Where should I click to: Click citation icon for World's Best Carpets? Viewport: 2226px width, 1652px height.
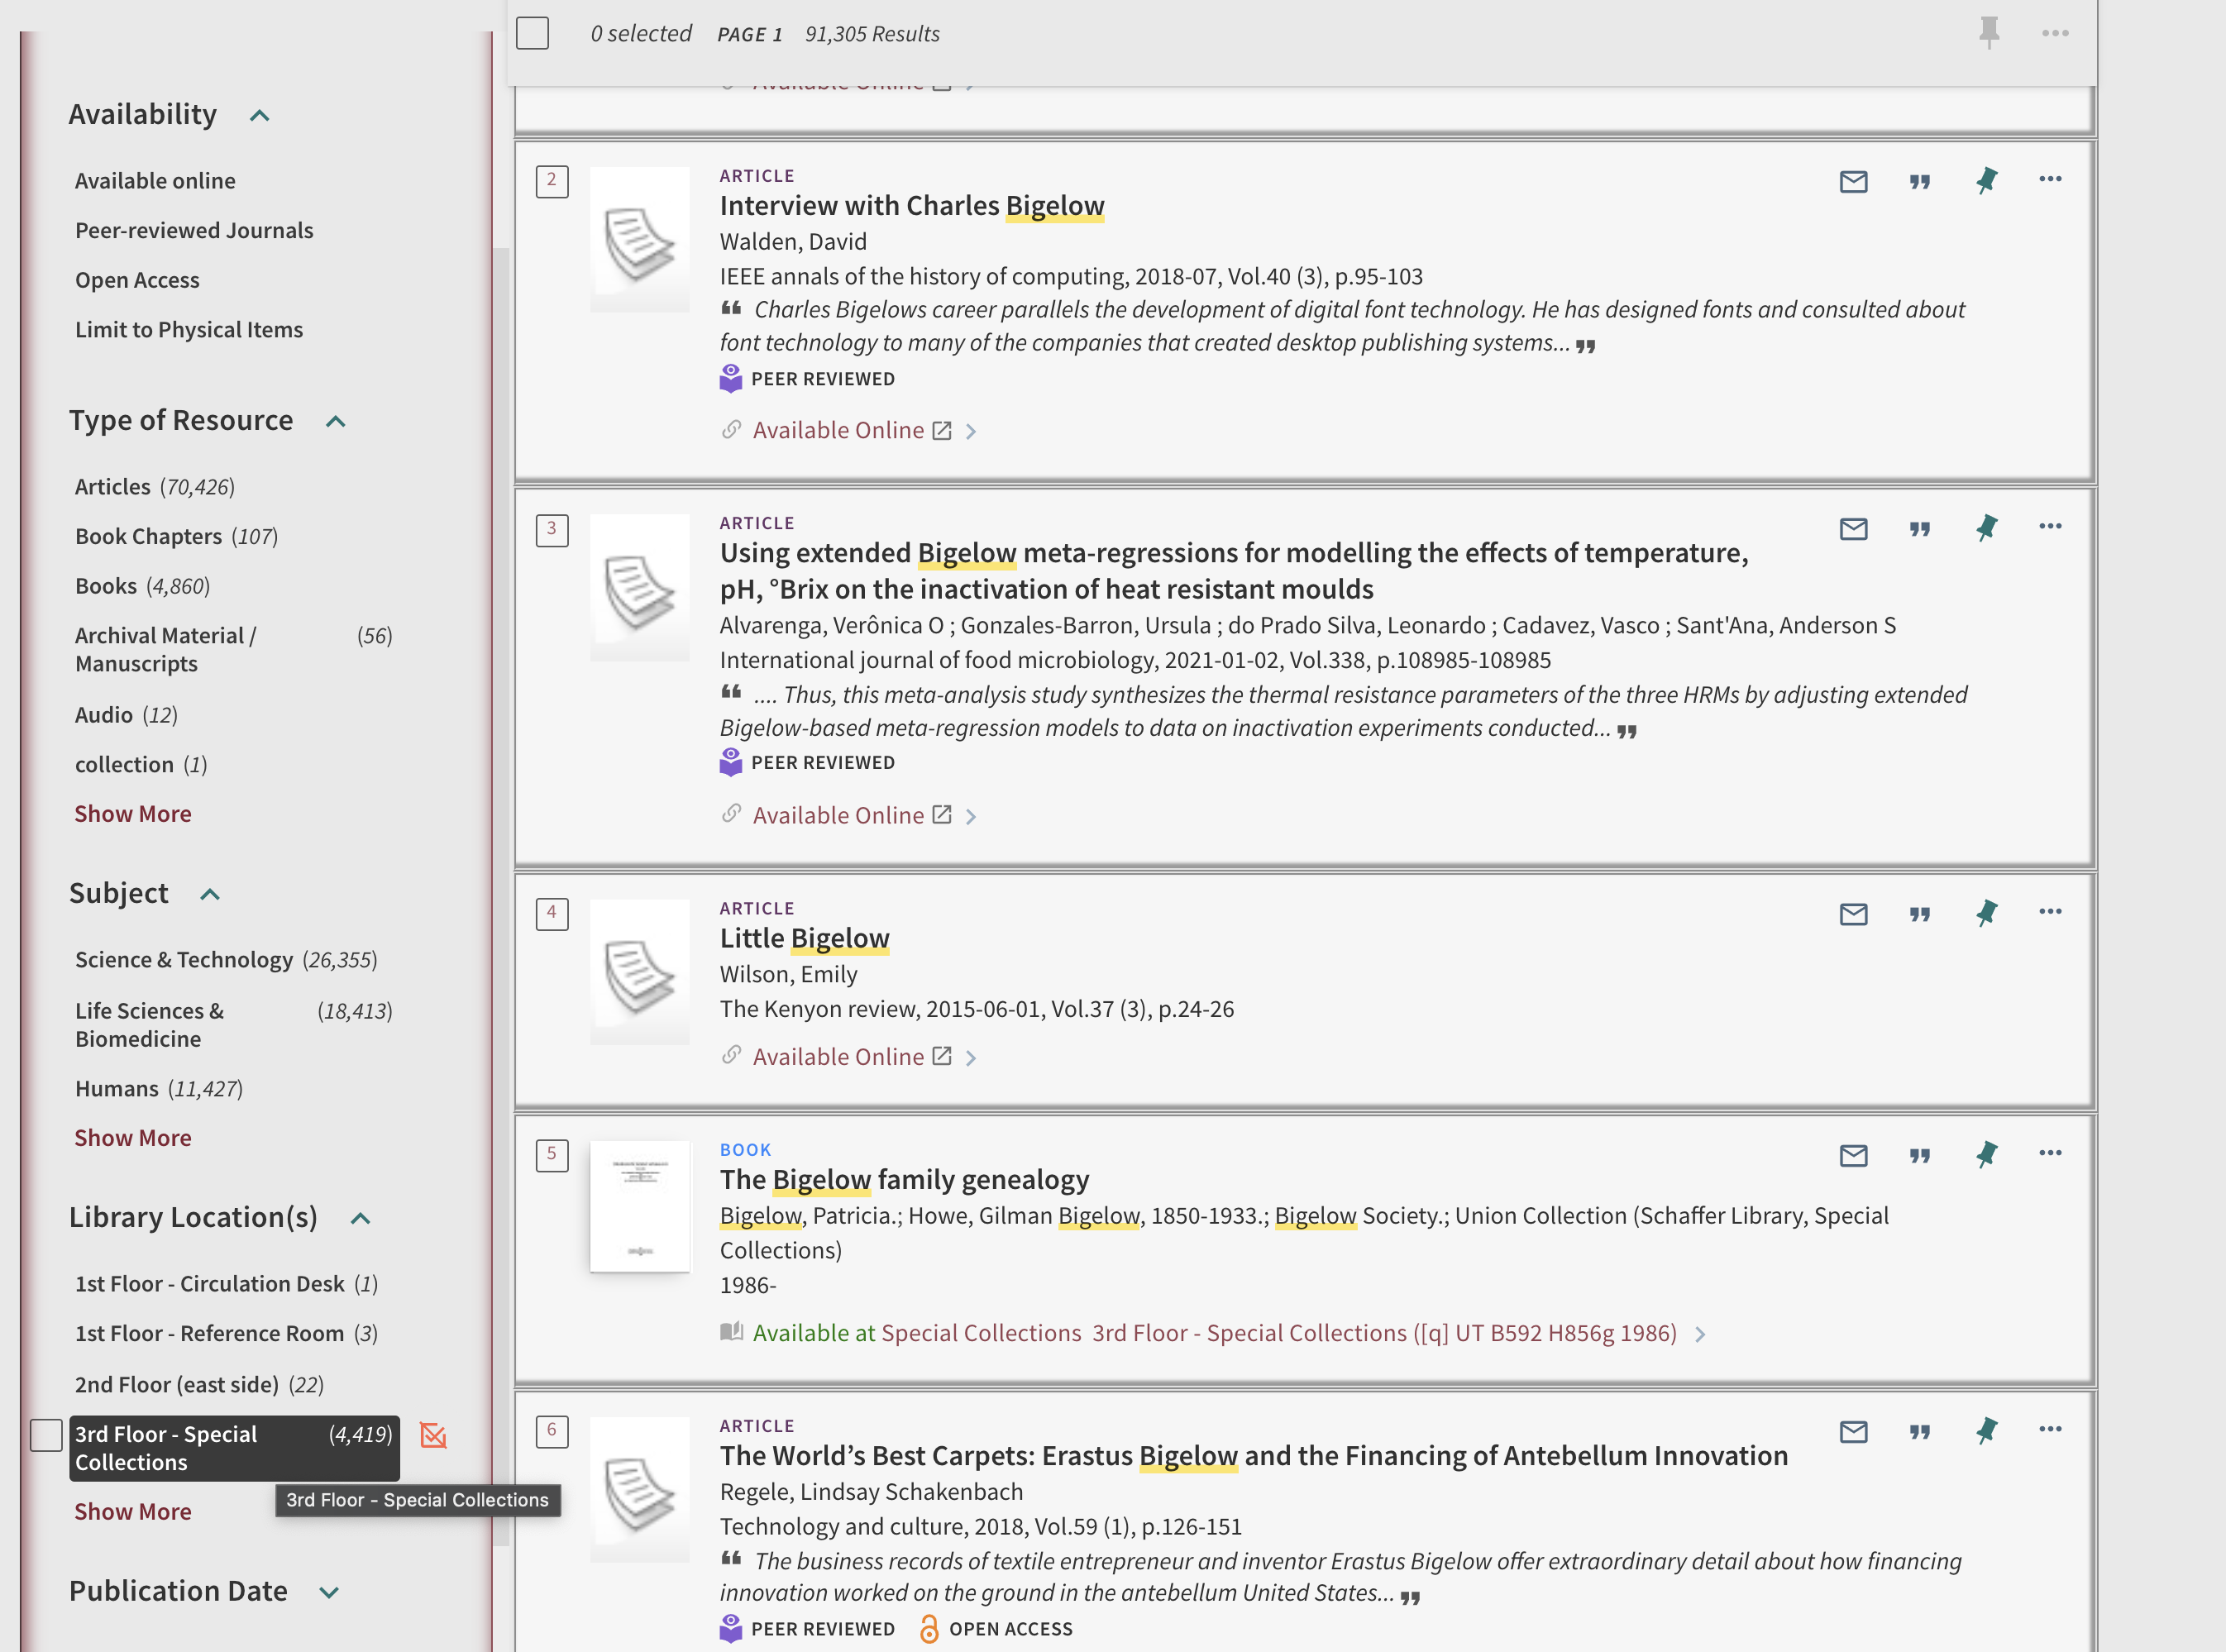tap(1919, 1431)
